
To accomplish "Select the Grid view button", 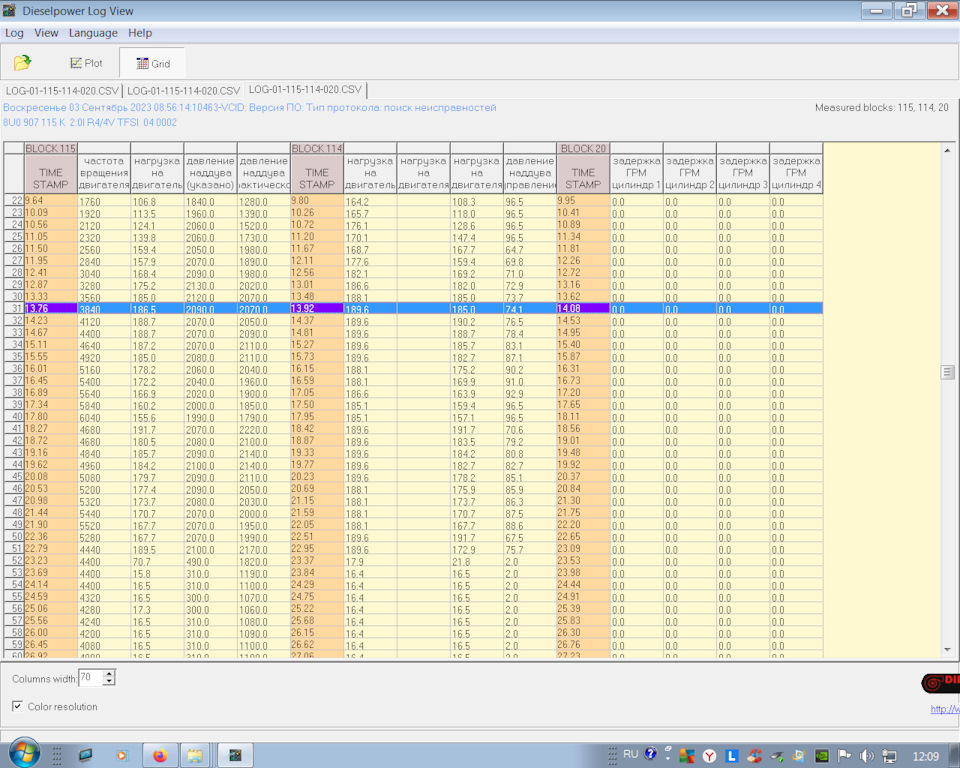I will pos(152,63).
